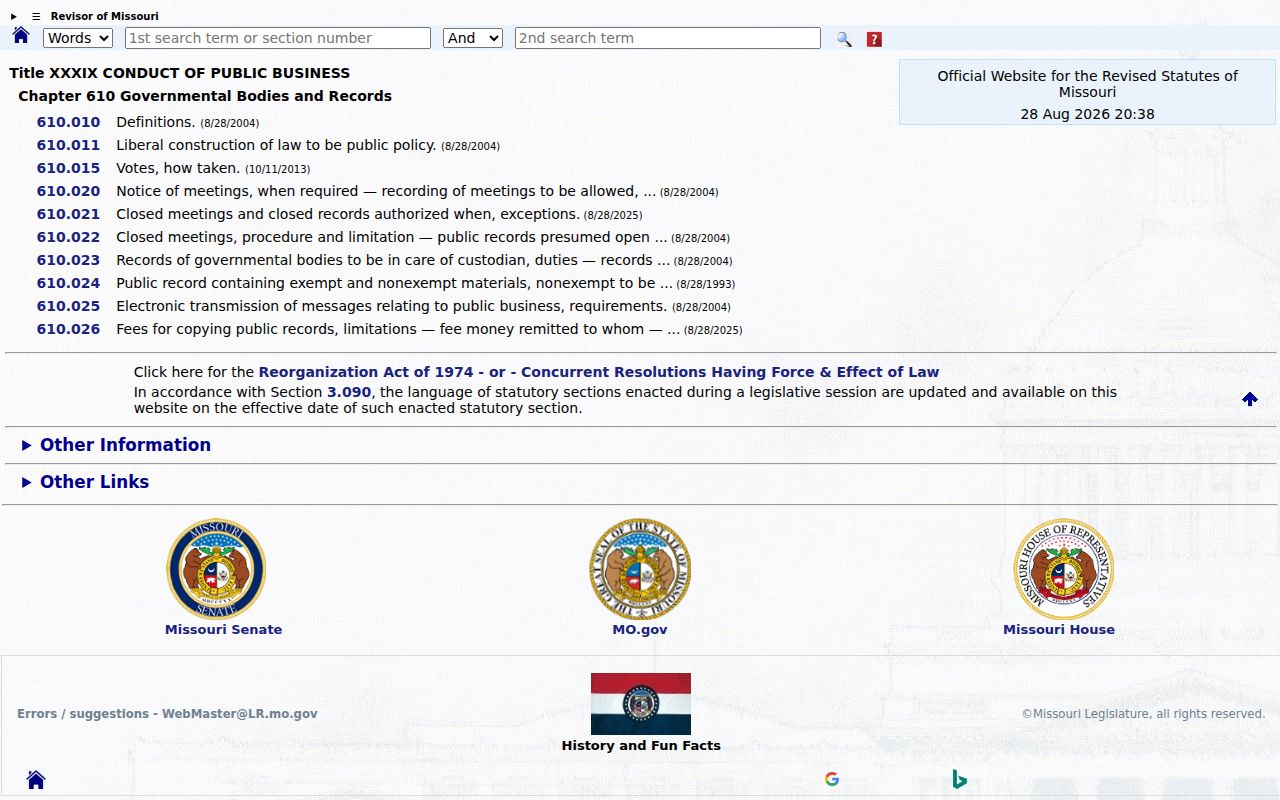Click the footer home icon
Screen dimensions: 1280x800
tap(36, 780)
